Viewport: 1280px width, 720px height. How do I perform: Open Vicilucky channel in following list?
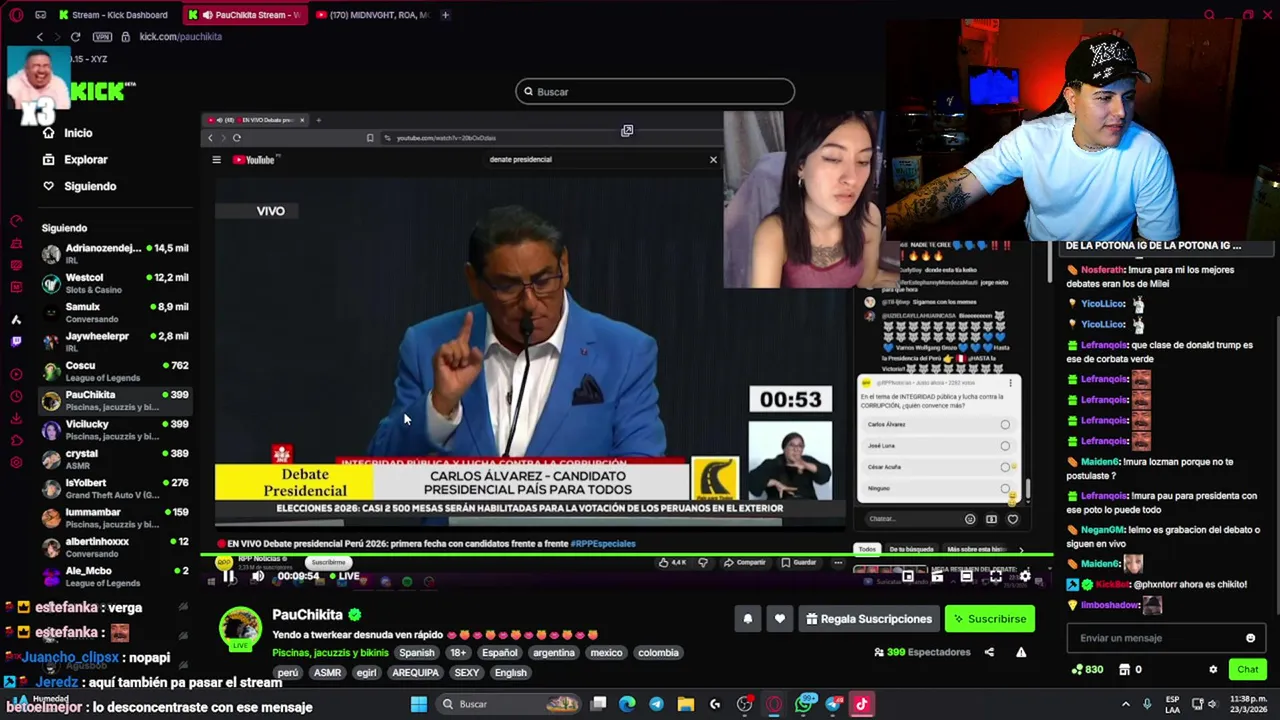pos(115,430)
